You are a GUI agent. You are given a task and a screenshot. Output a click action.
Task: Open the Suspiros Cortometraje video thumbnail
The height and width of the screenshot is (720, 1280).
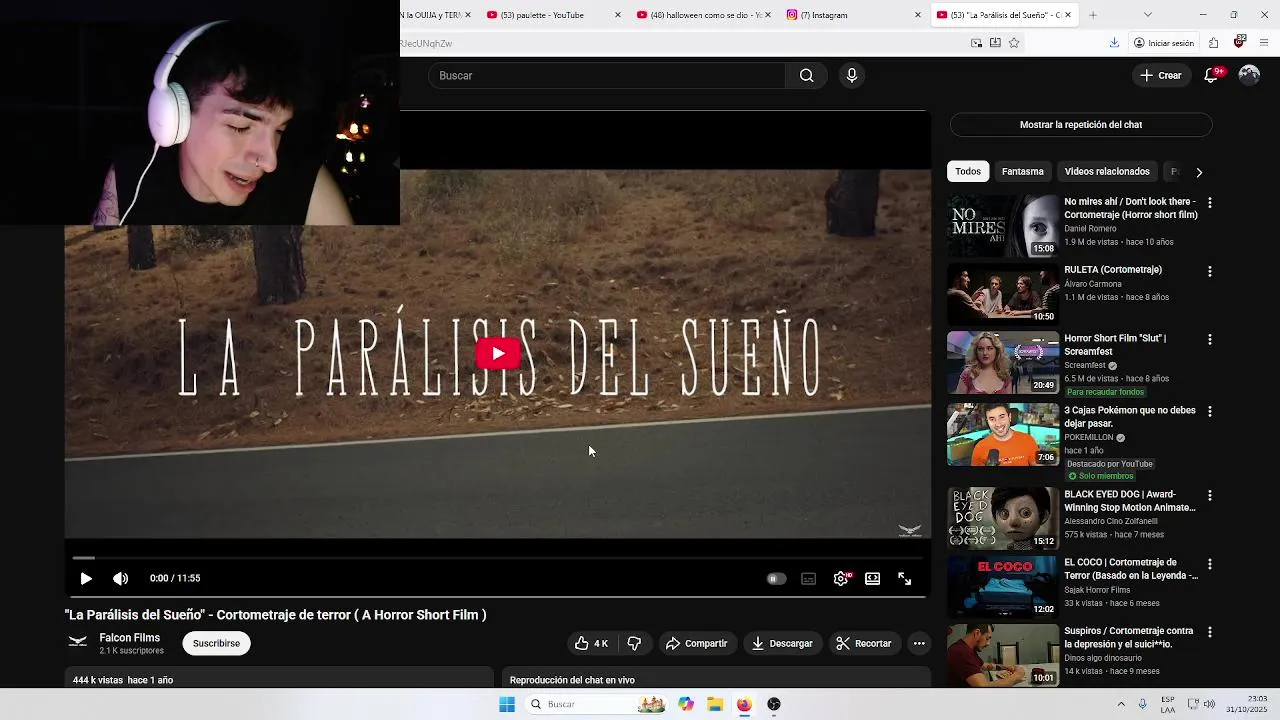[x=1003, y=655]
